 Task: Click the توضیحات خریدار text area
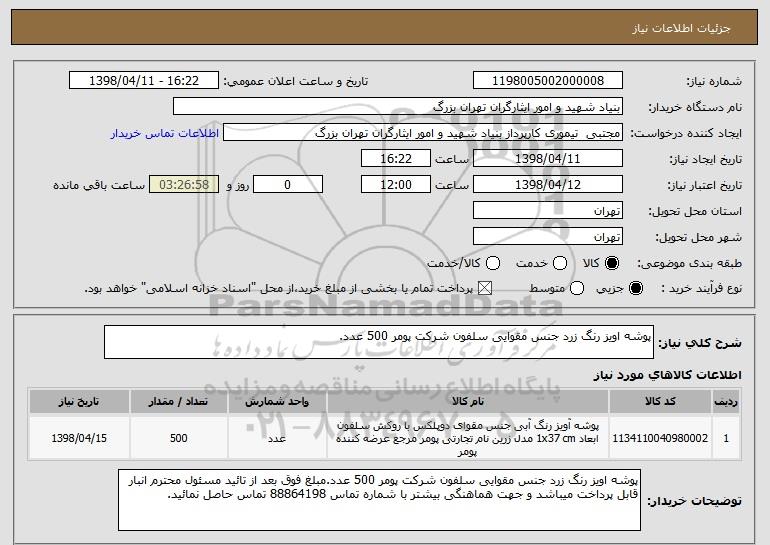point(379,500)
